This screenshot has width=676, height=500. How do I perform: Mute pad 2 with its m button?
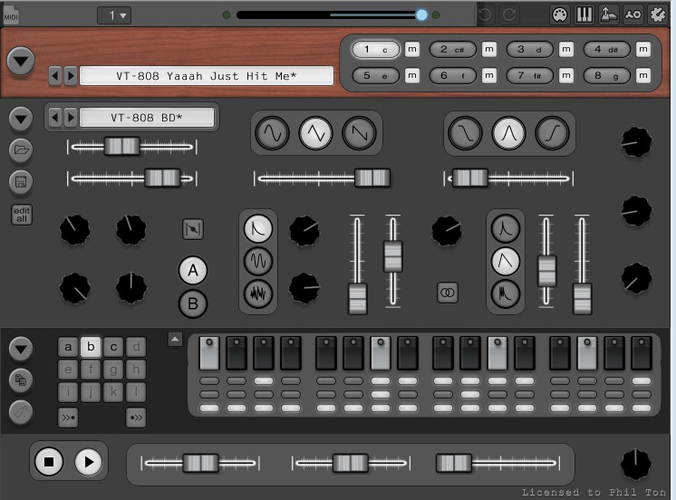[x=489, y=50]
